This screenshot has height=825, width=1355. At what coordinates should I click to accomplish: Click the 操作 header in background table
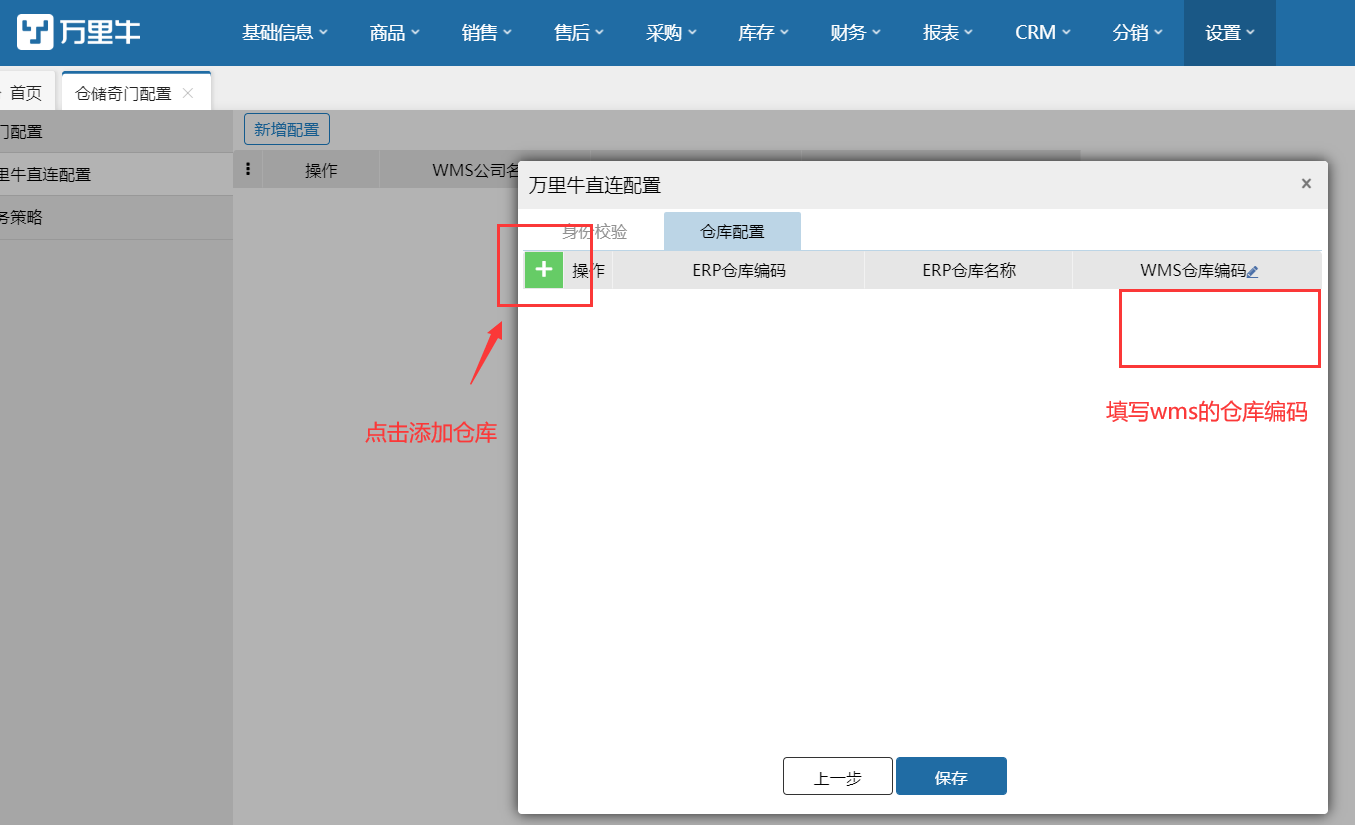[321, 170]
